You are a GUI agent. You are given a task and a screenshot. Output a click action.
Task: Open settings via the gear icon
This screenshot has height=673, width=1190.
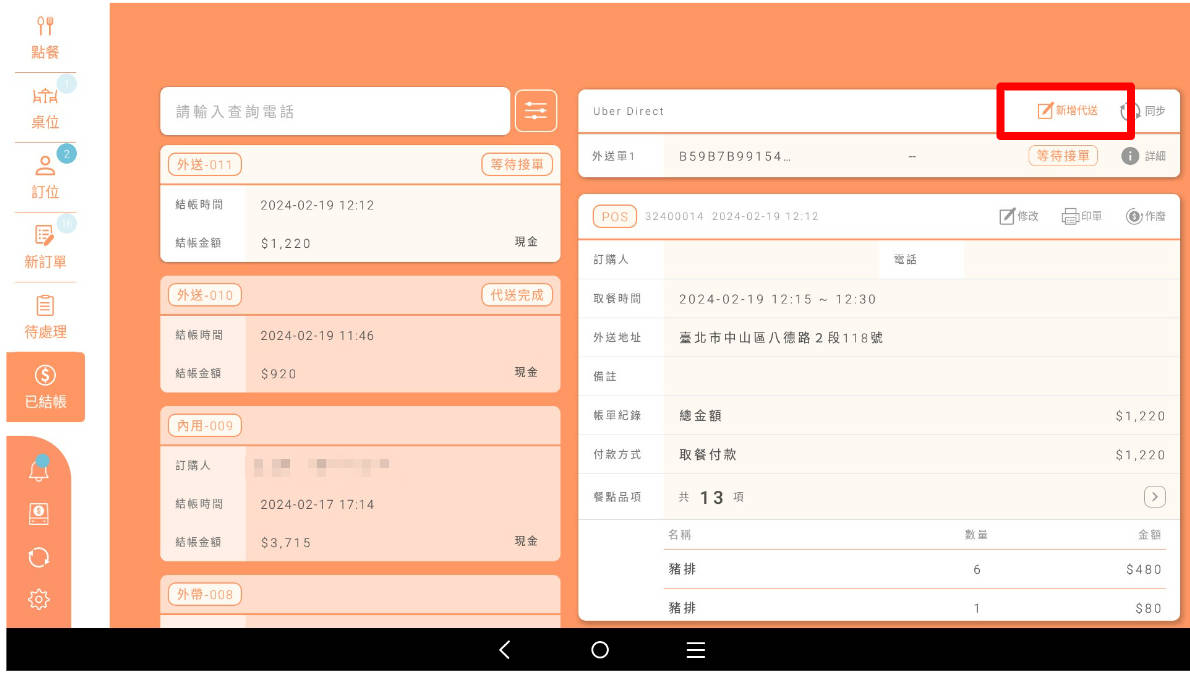click(39, 599)
